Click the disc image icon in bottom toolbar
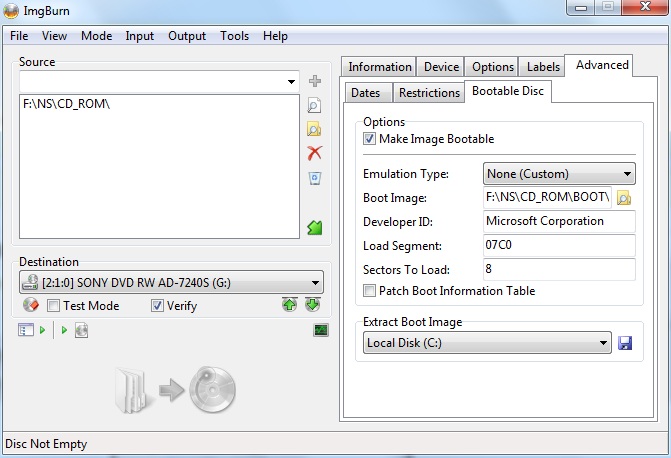Screen dimensions: 671x458 pos(81,330)
